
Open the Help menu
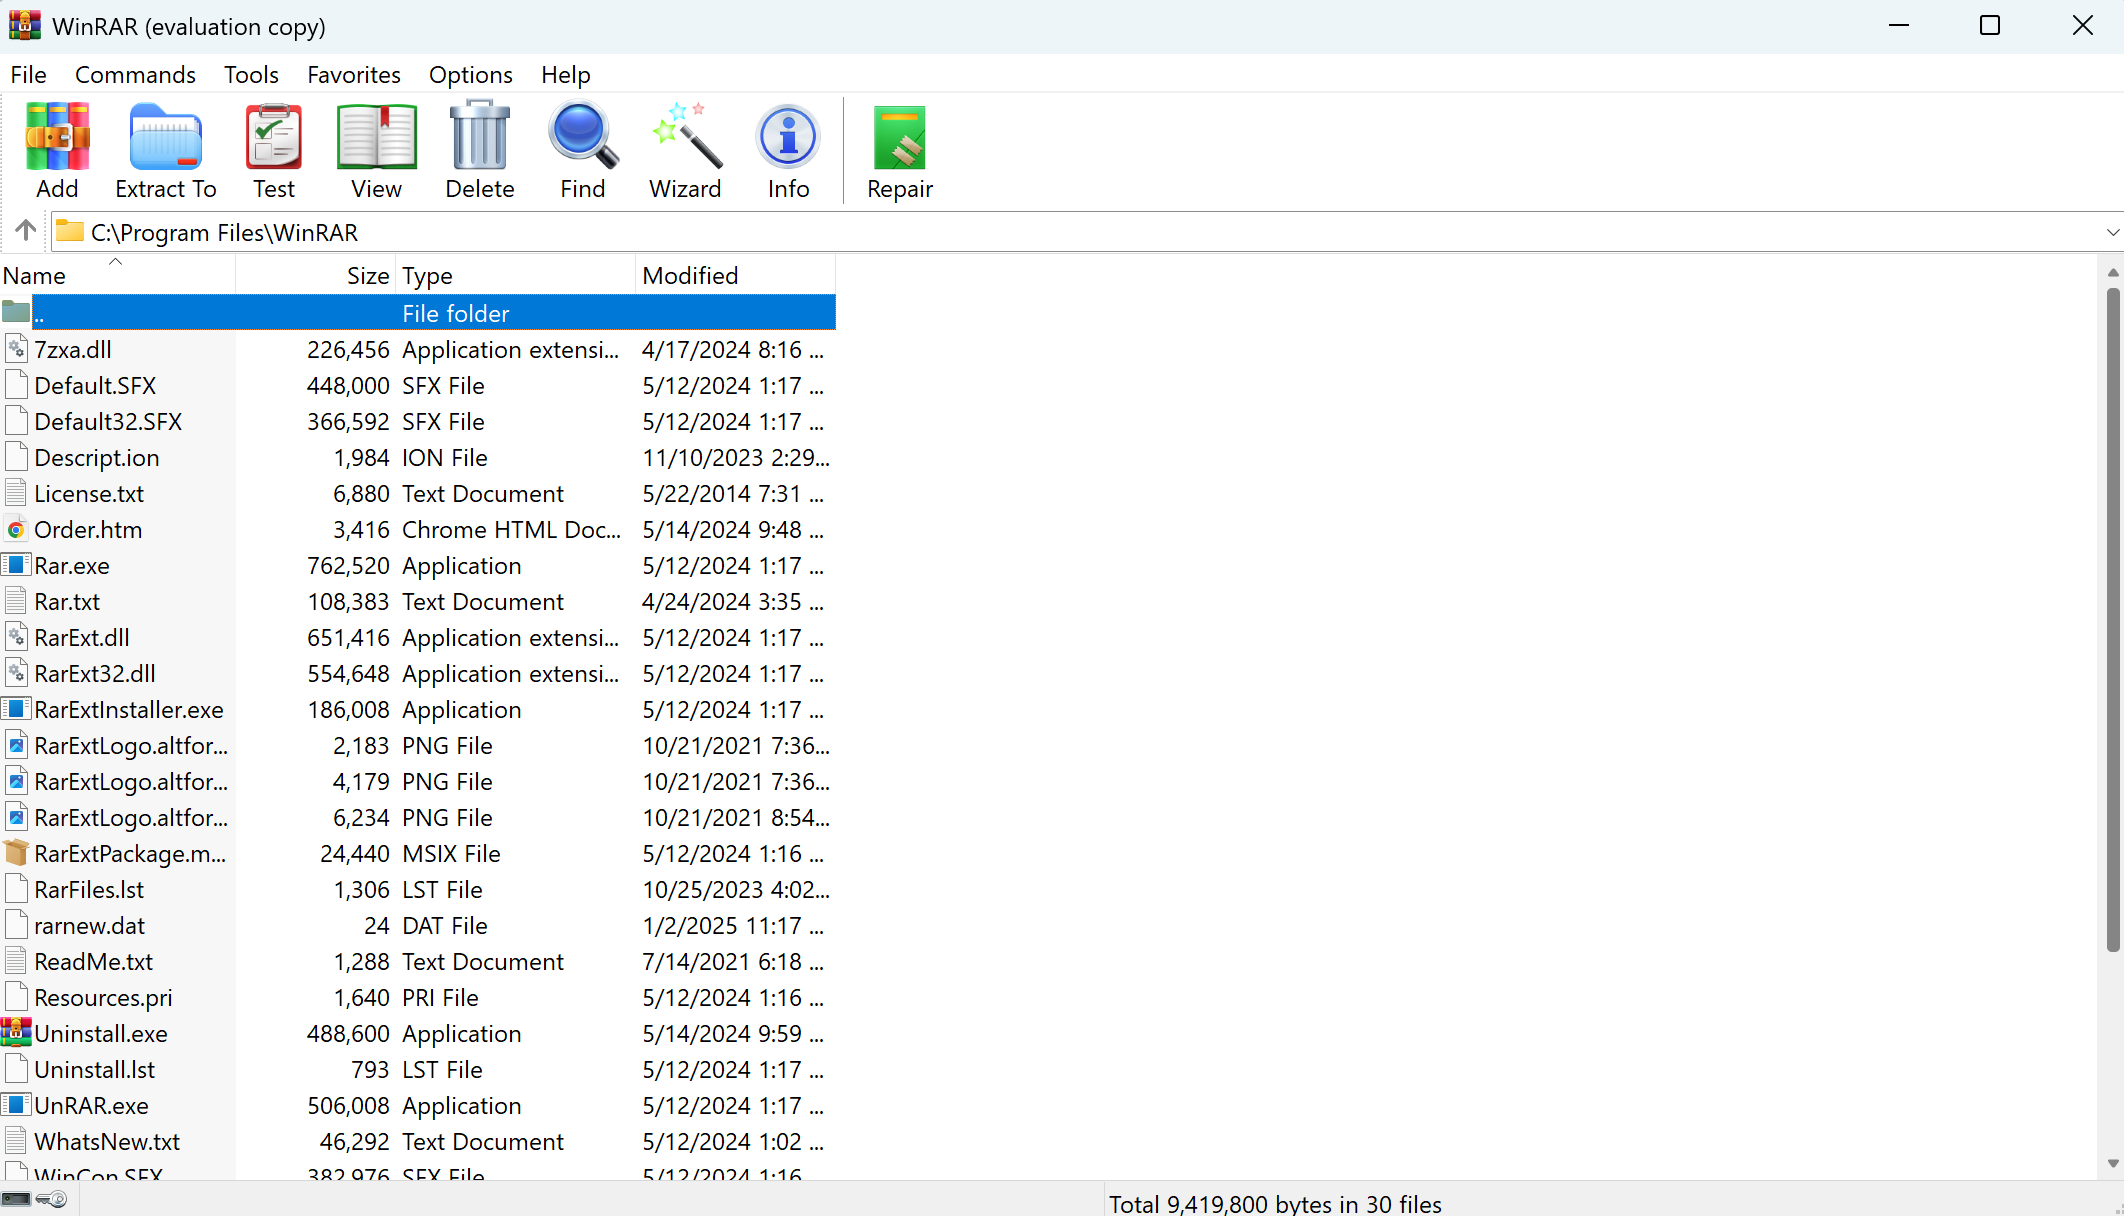click(566, 75)
